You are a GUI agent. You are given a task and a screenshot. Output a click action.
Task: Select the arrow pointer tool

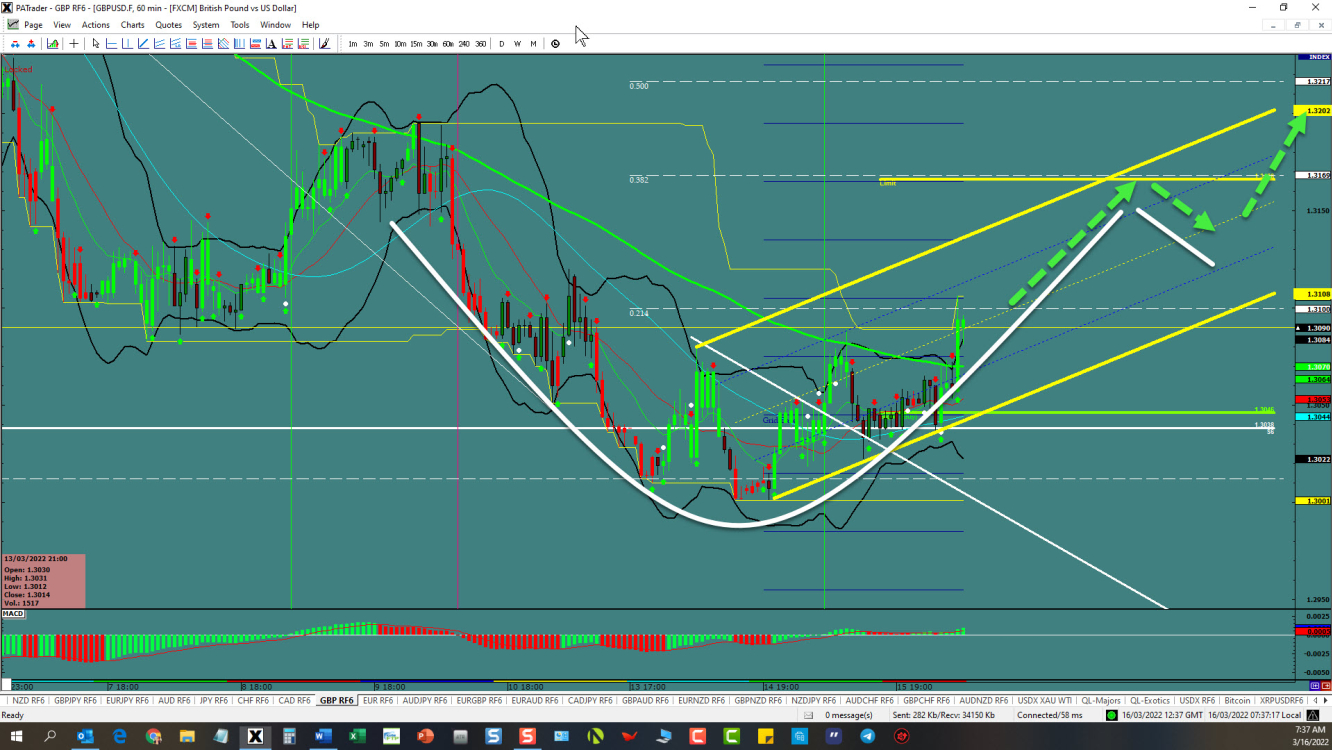(x=95, y=44)
